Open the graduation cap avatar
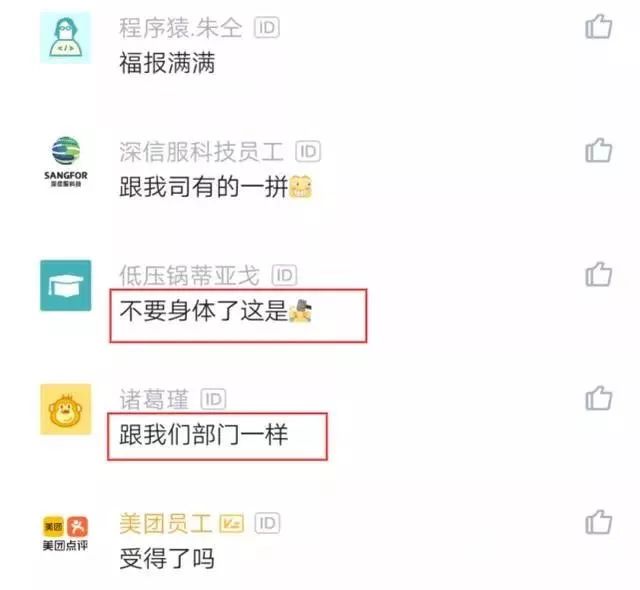 coord(66,285)
